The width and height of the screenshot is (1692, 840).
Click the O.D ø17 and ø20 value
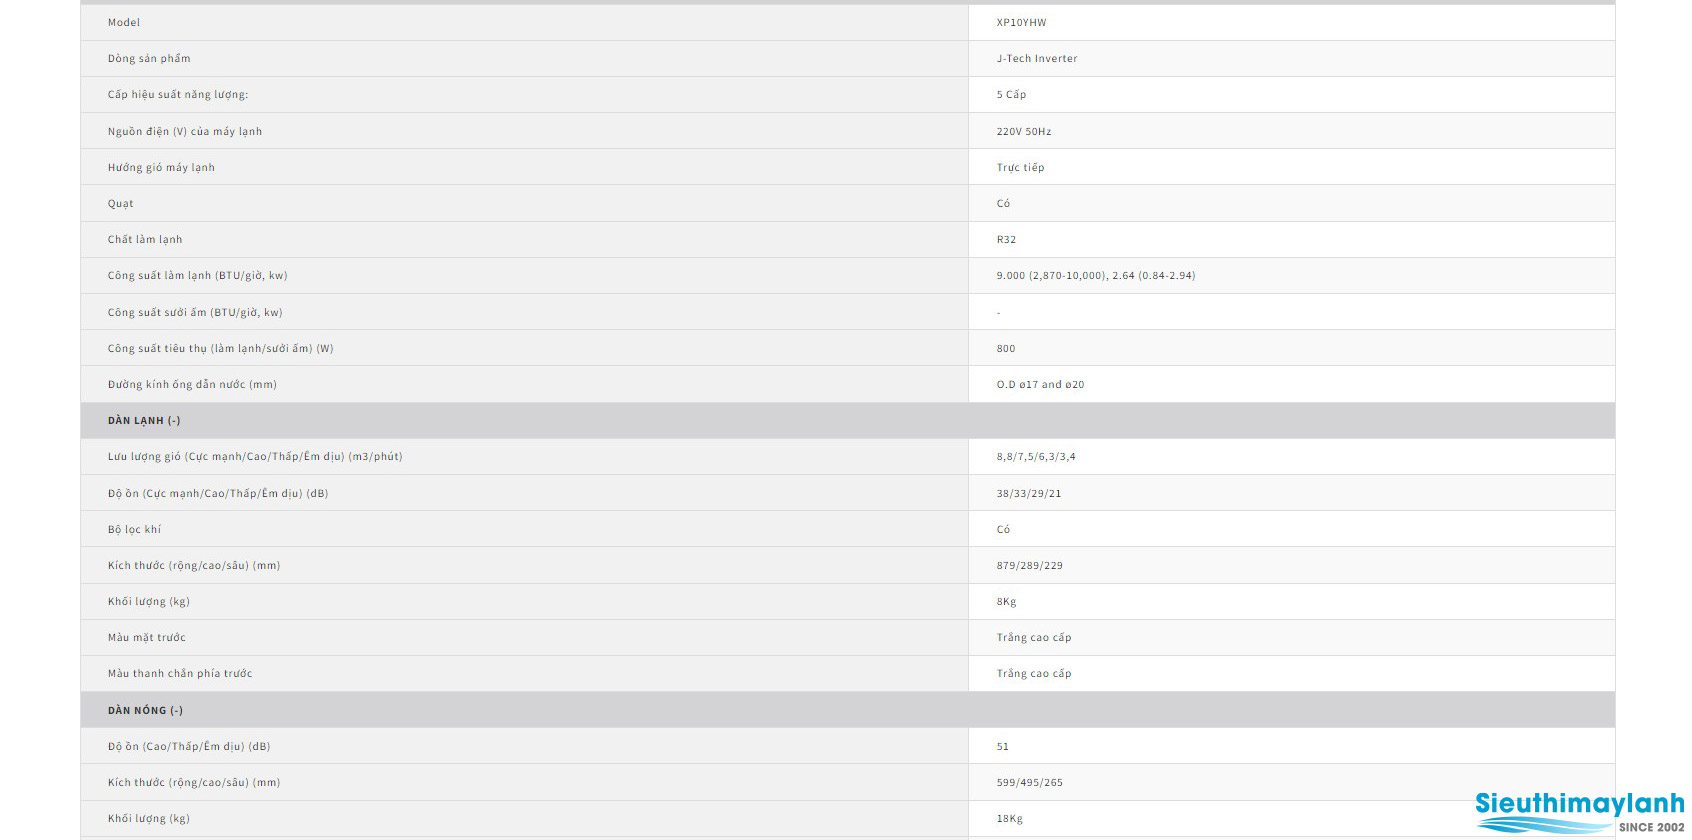tap(1040, 384)
